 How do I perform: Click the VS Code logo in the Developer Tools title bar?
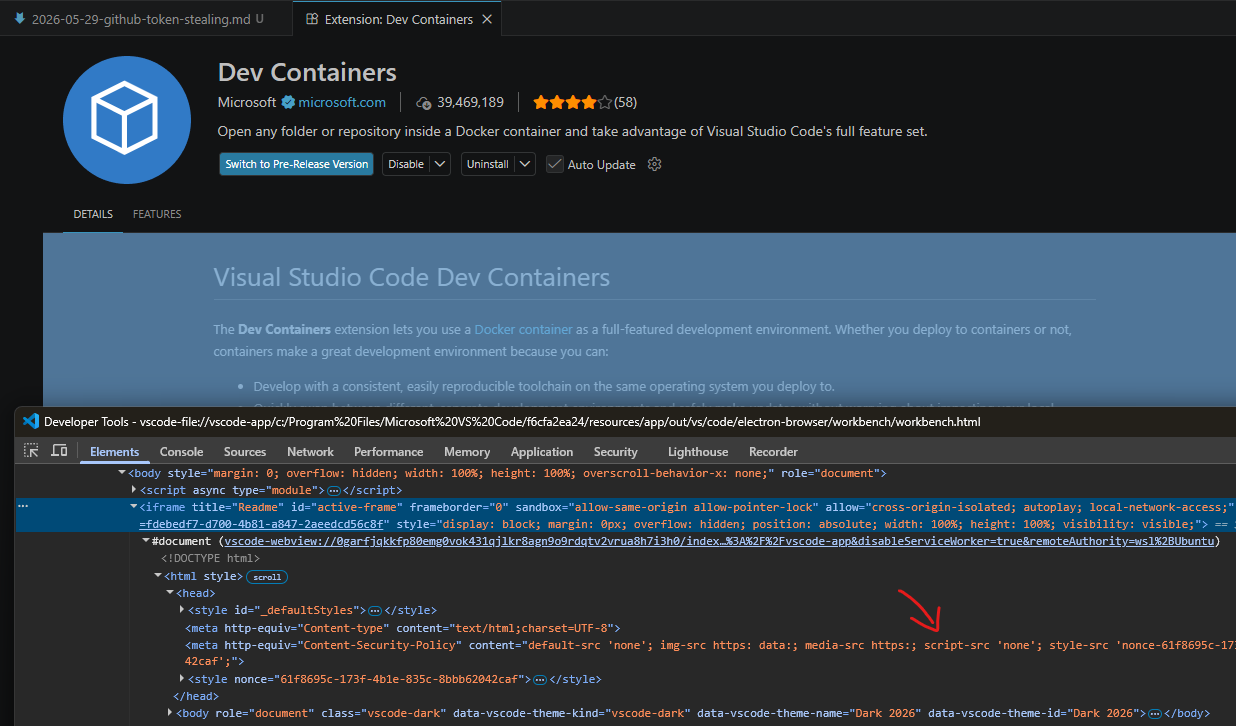coord(30,421)
